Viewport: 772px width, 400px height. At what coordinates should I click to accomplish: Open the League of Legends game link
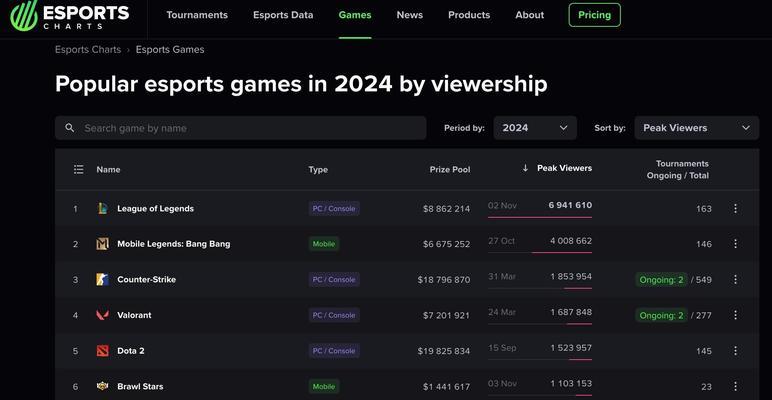pyautogui.click(x=156, y=208)
